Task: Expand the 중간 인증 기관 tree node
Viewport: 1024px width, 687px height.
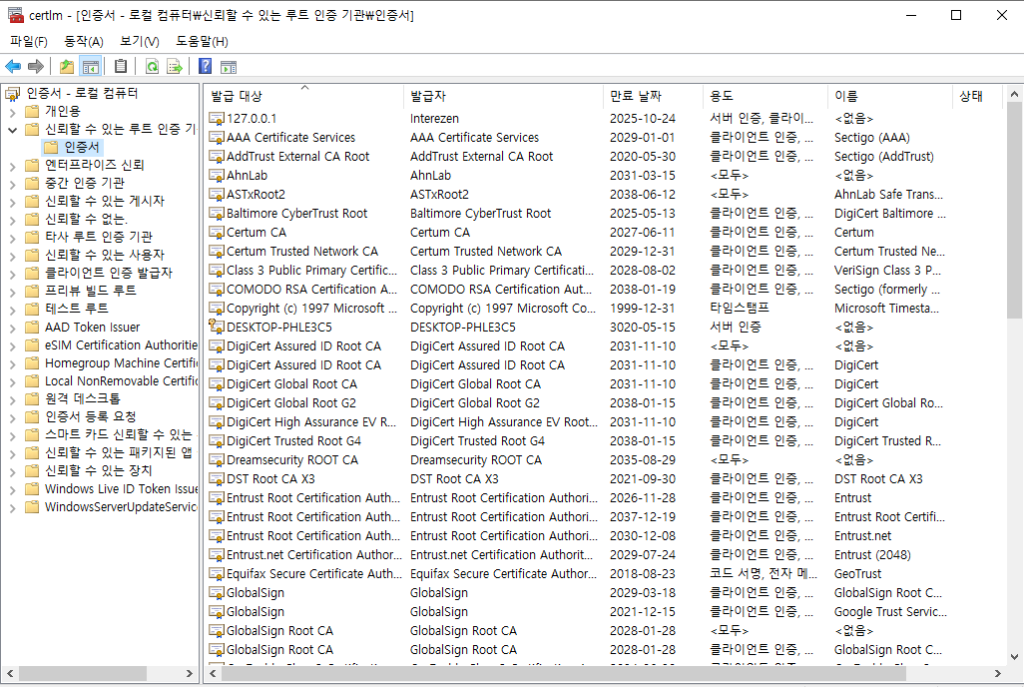Action: pyautogui.click(x=12, y=184)
